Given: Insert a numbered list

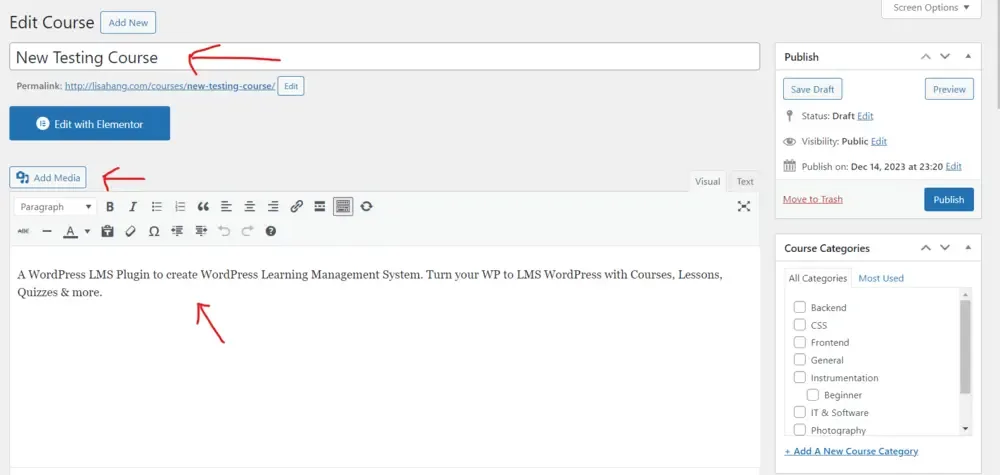Looking at the screenshot, I should tap(180, 207).
